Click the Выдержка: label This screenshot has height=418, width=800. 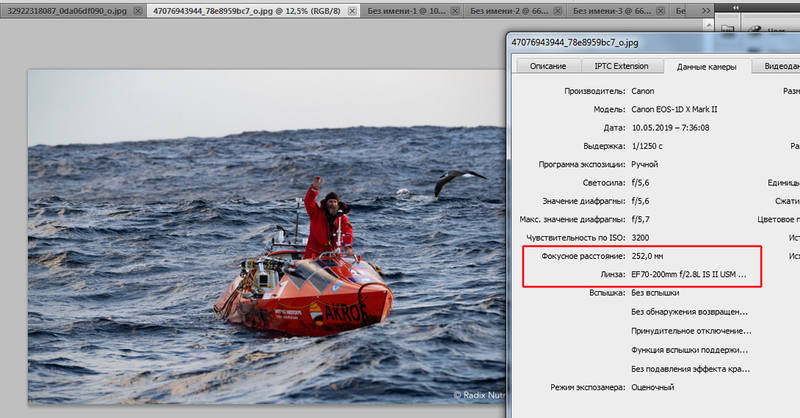pos(604,146)
